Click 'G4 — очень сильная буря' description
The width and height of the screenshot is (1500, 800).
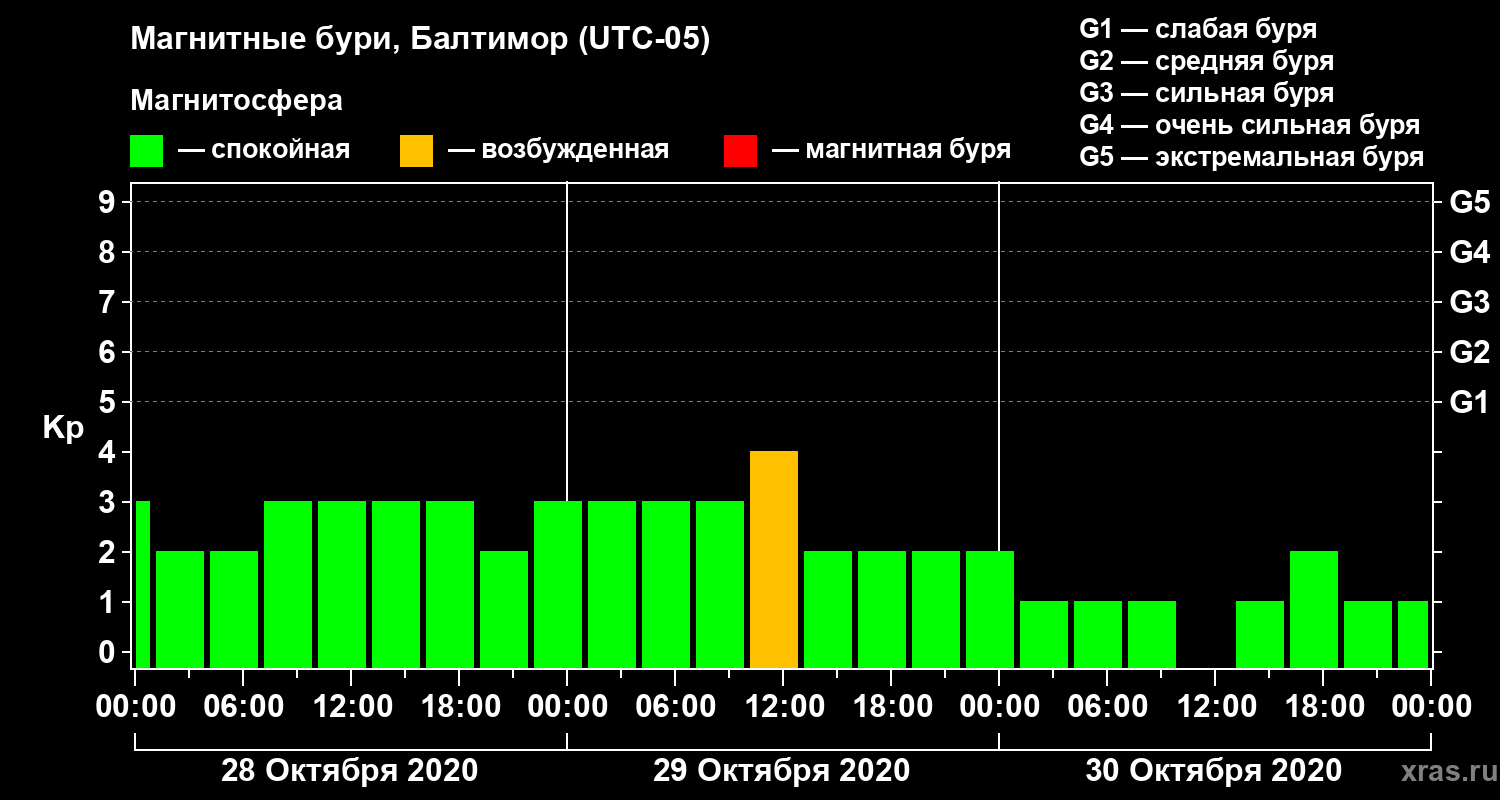1249,125
